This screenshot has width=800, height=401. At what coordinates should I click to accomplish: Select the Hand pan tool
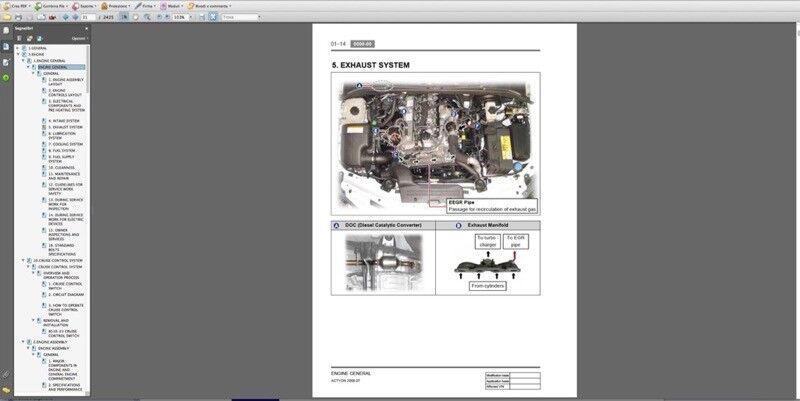coord(135,17)
